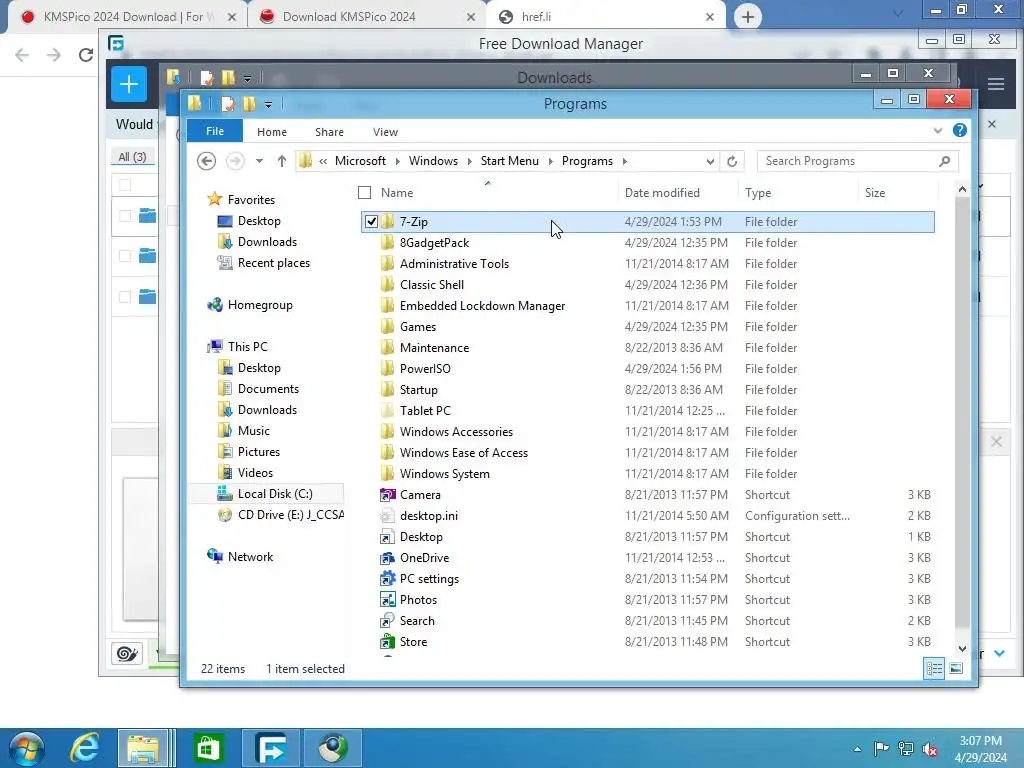Open the Free Download Manager hamburger menu
The width and height of the screenshot is (1024, 768).
996,84
